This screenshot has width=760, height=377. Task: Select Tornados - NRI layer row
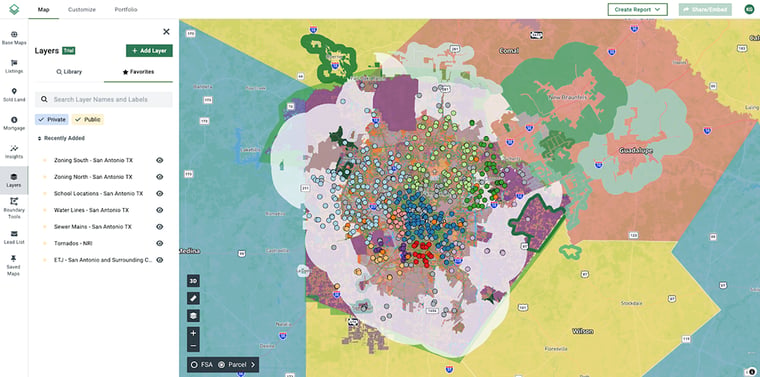click(73, 243)
